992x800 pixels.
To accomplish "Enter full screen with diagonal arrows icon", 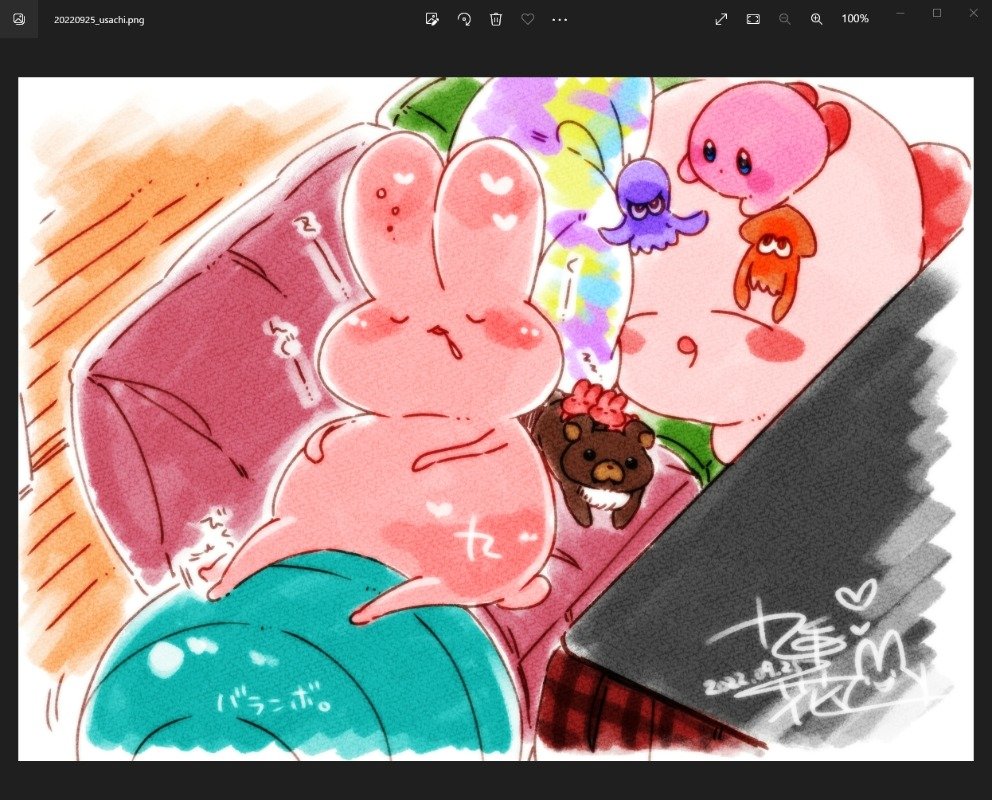I will 721,19.
